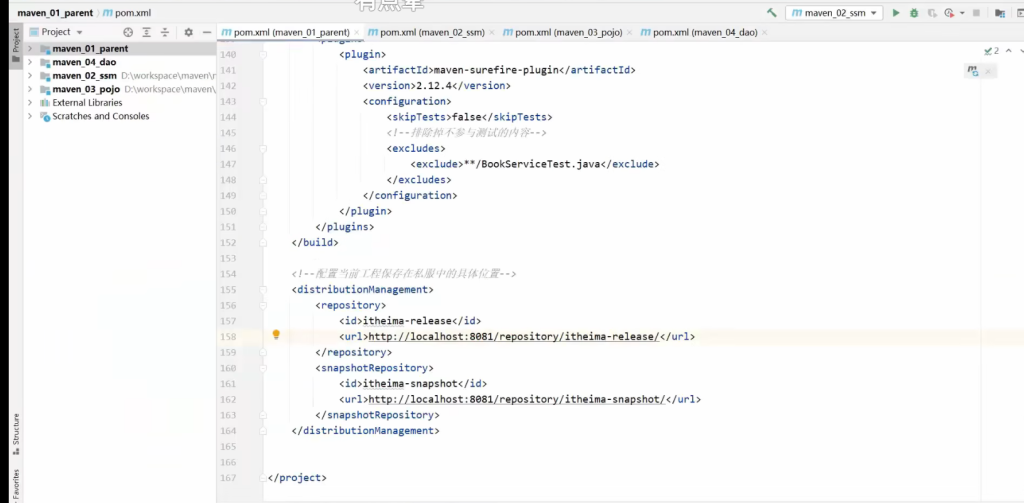Toggle the Structure tool window
The height and width of the screenshot is (503, 1024).
[15, 430]
